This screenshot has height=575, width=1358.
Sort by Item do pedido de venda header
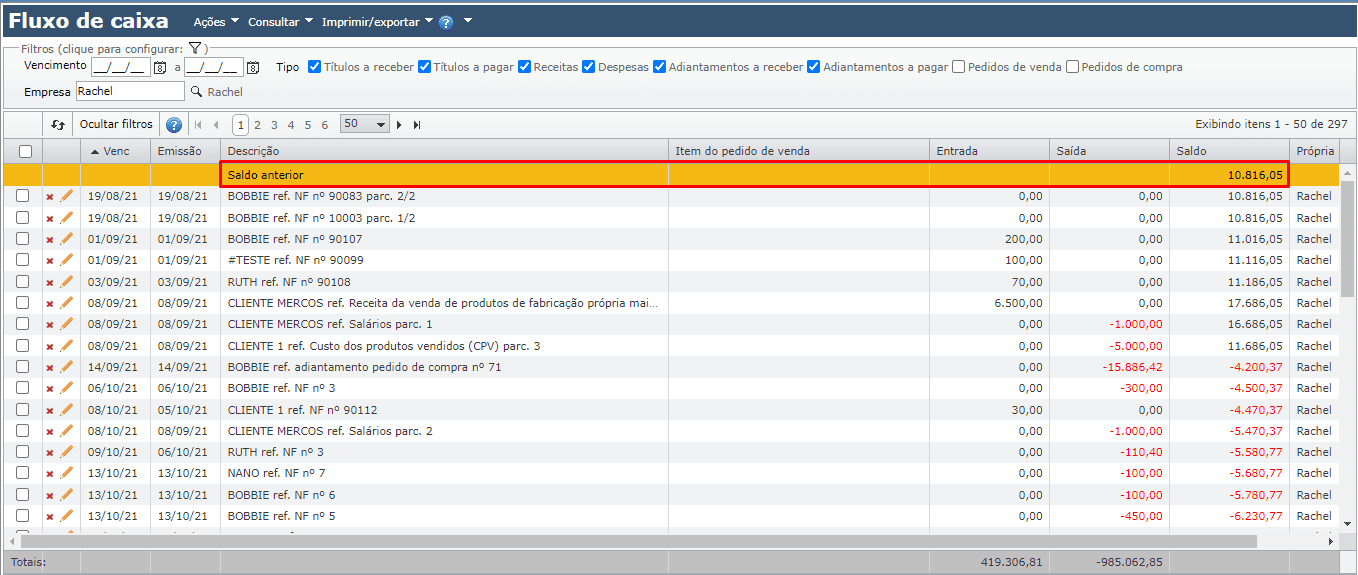pyautogui.click(x=799, y=151)
